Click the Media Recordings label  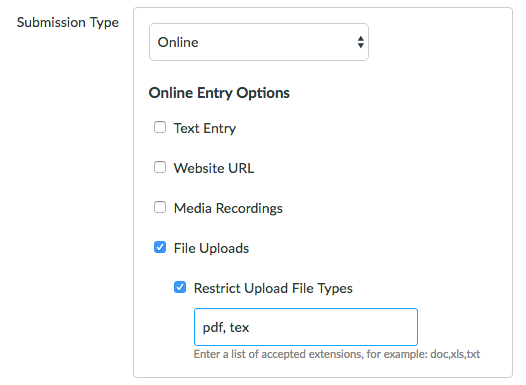point(228,208)
